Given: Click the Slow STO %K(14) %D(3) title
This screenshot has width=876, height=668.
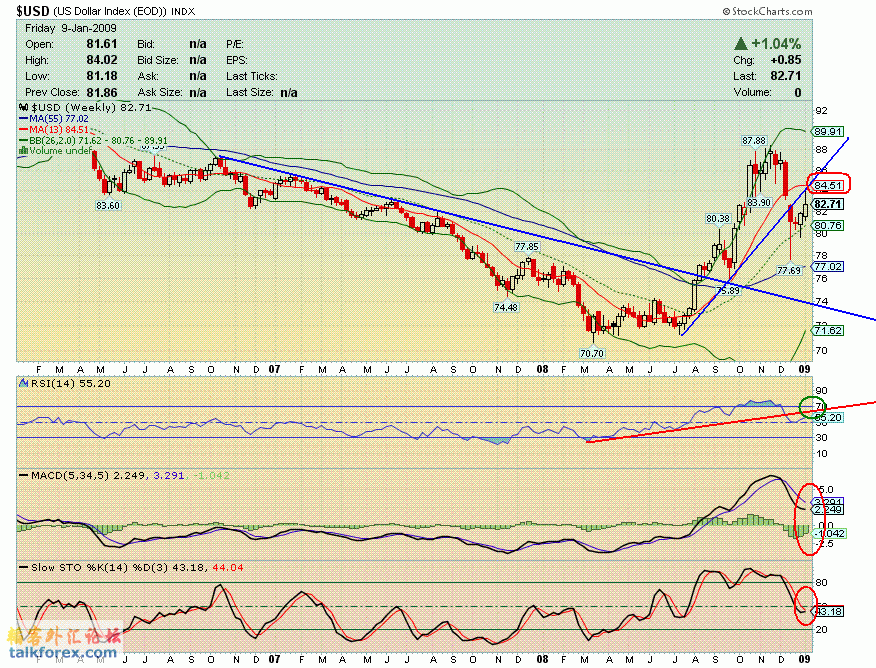Looking at the screenshot, I should click(x=99, y=567).
